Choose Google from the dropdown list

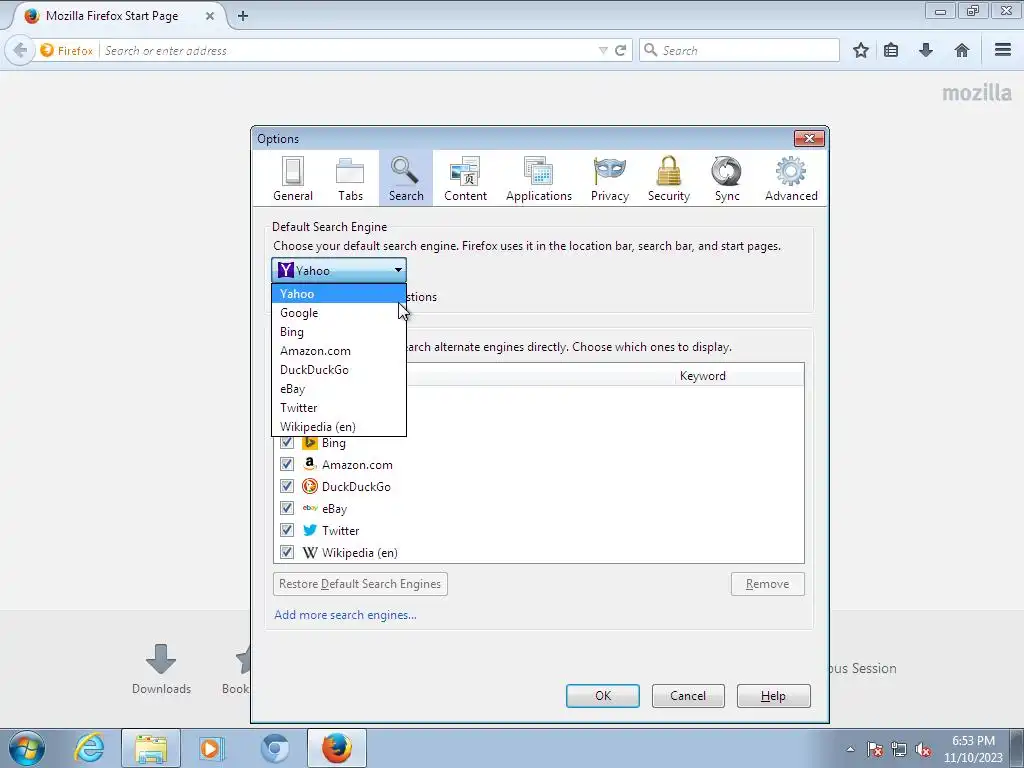(339, 313)
